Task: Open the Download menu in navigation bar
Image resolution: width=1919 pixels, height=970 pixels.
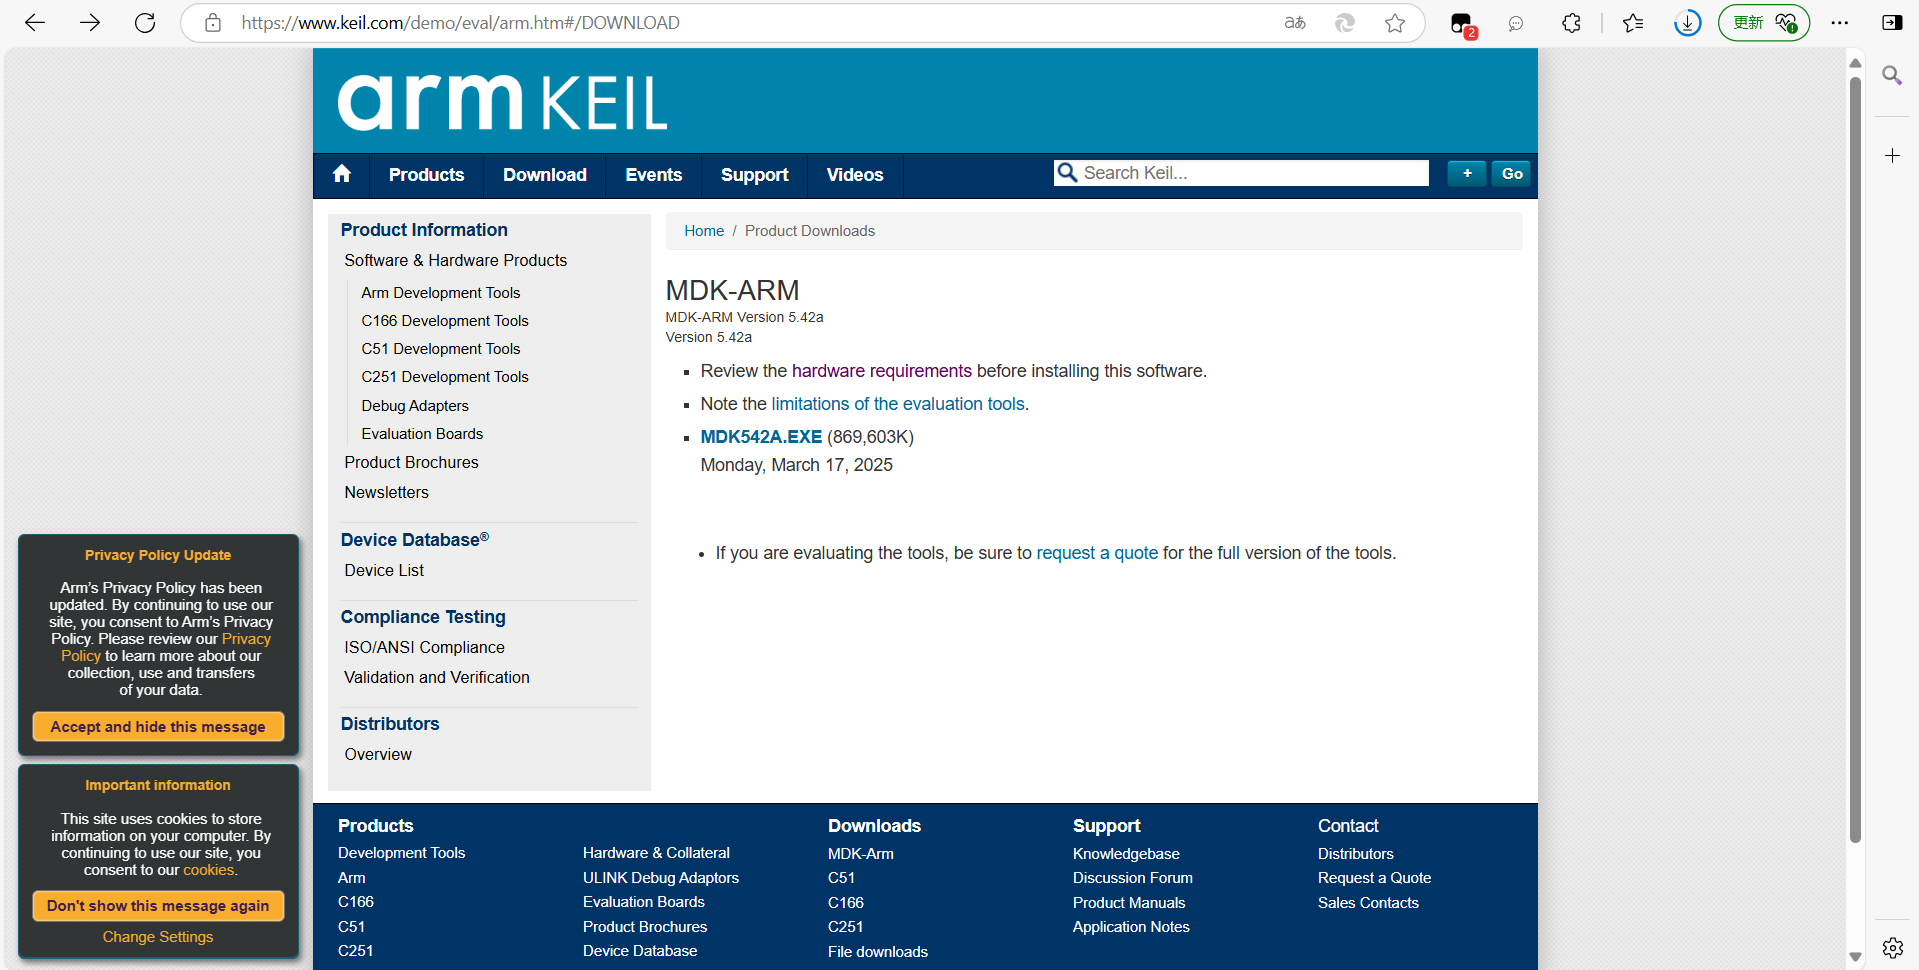Action: click(545, 175)
